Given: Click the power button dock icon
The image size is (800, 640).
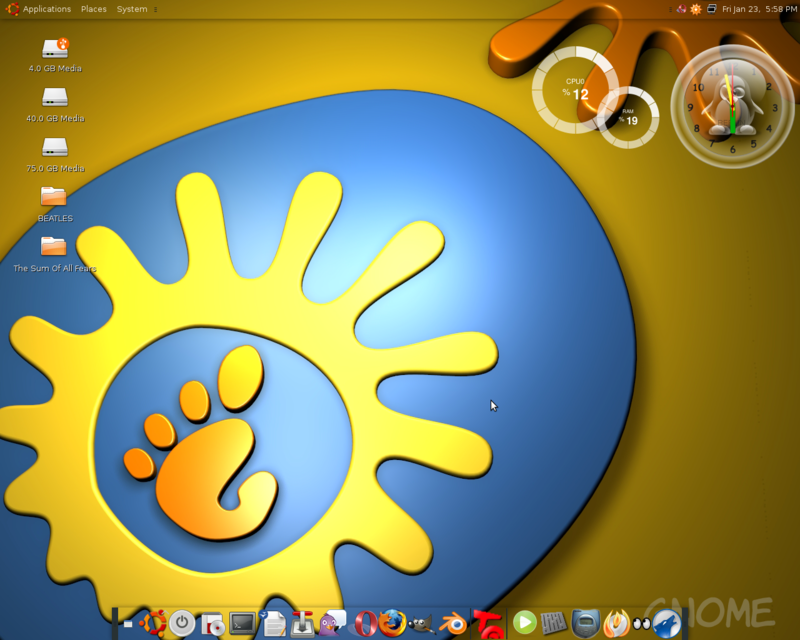Looking at the screenshot, I should click(x=182, y=623).
